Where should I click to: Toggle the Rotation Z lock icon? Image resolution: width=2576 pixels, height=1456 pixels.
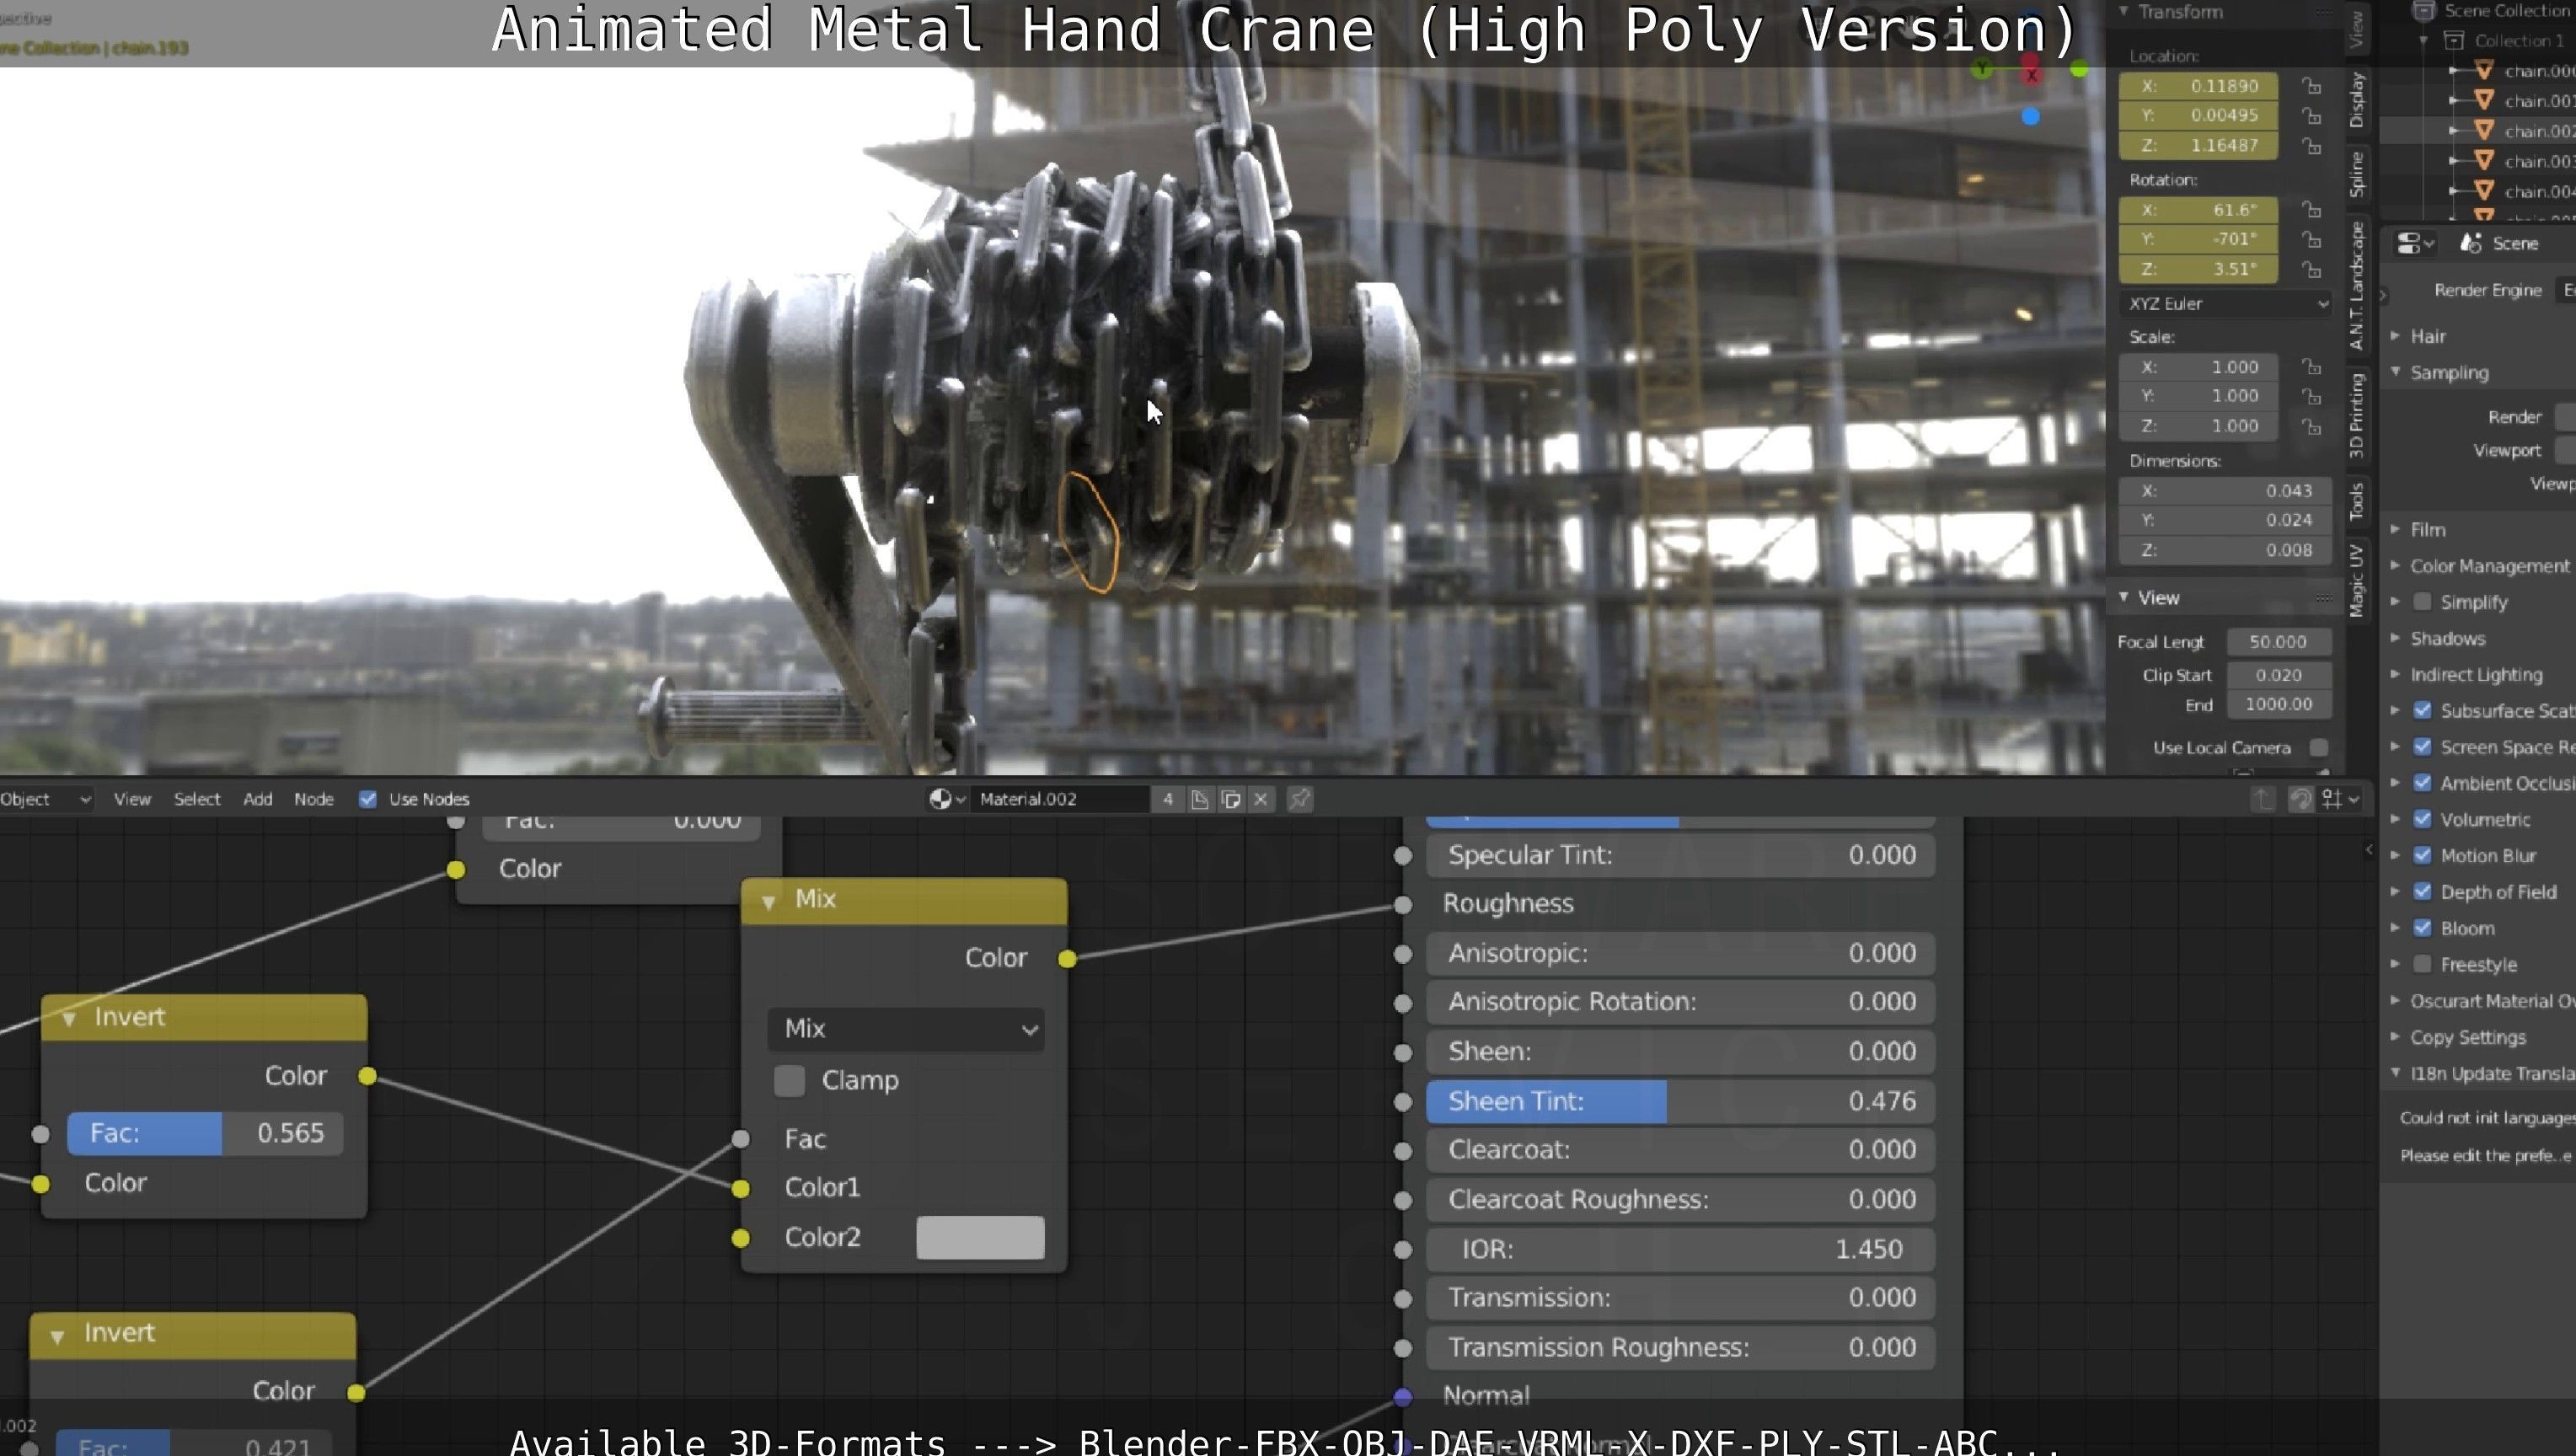2311,270
